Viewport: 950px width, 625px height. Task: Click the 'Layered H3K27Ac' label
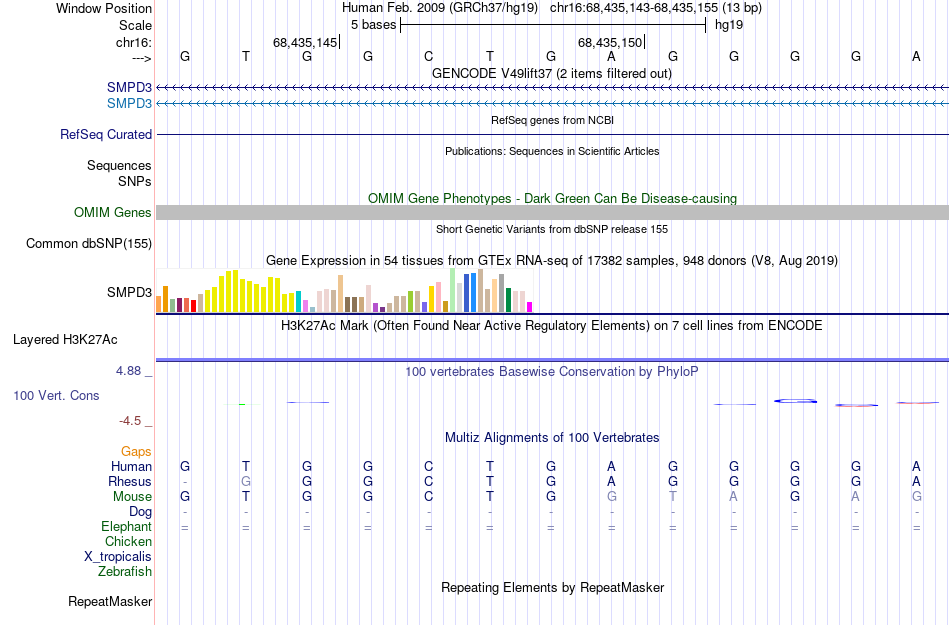(65, 340)
